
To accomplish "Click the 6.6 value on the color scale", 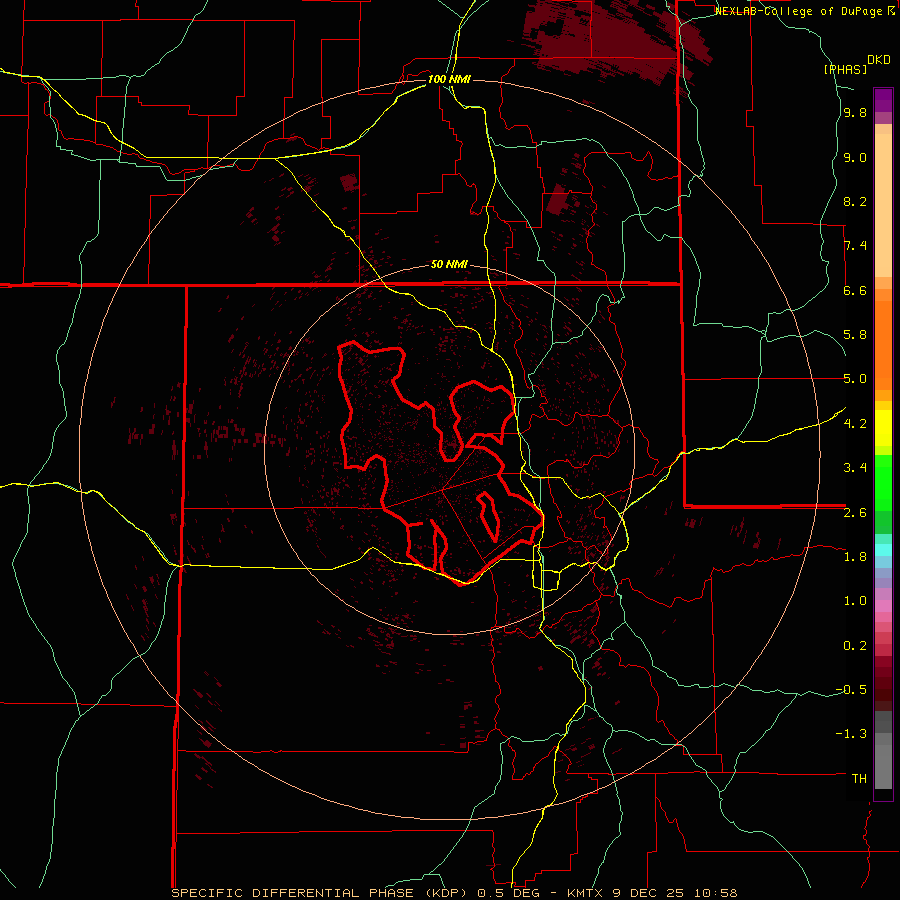I will 855,291.
